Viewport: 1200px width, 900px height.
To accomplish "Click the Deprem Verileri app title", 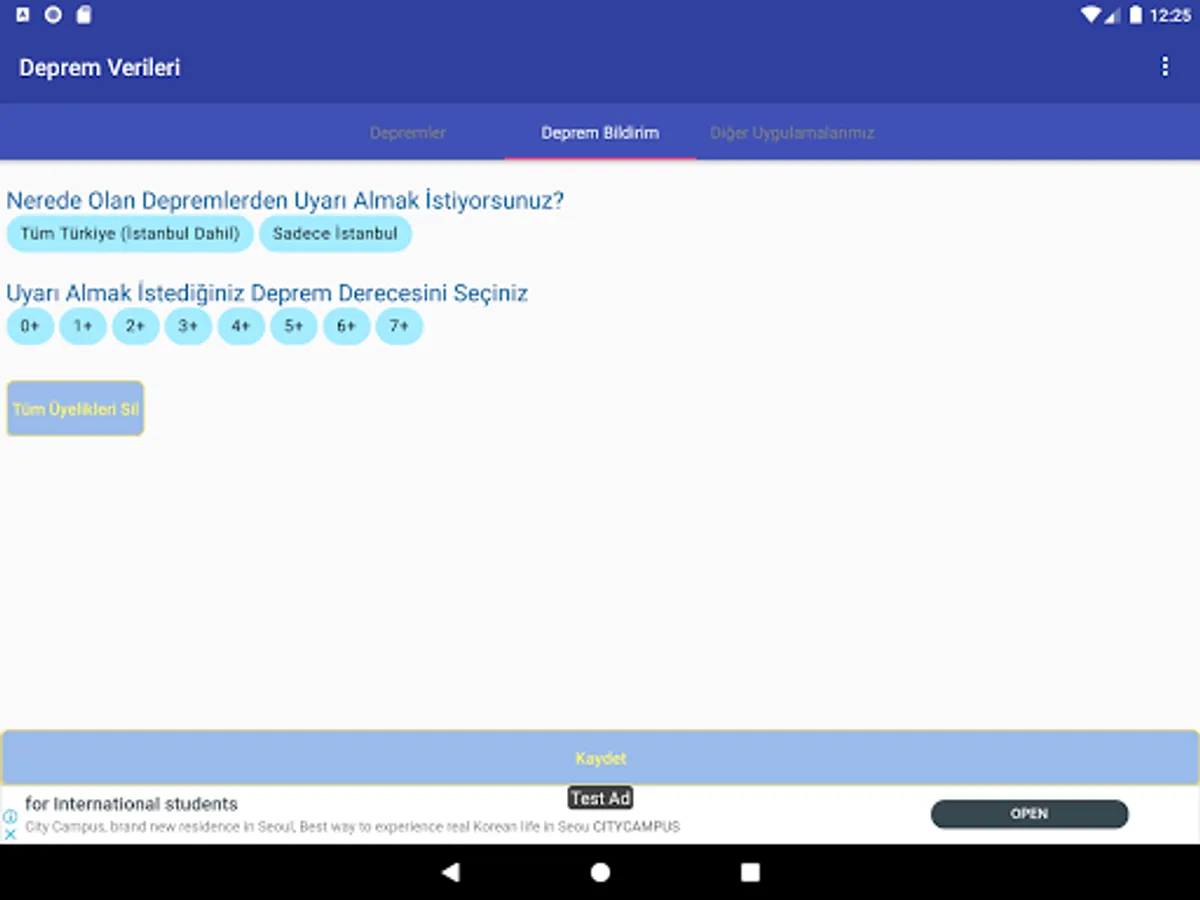I will pyautogui.click(x=100, y=68).
